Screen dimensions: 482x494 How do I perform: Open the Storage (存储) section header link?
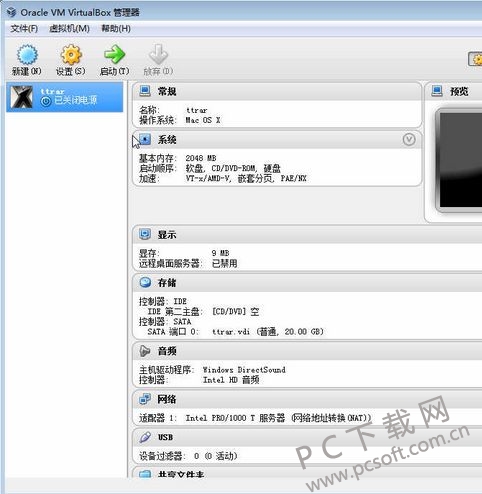167,283
